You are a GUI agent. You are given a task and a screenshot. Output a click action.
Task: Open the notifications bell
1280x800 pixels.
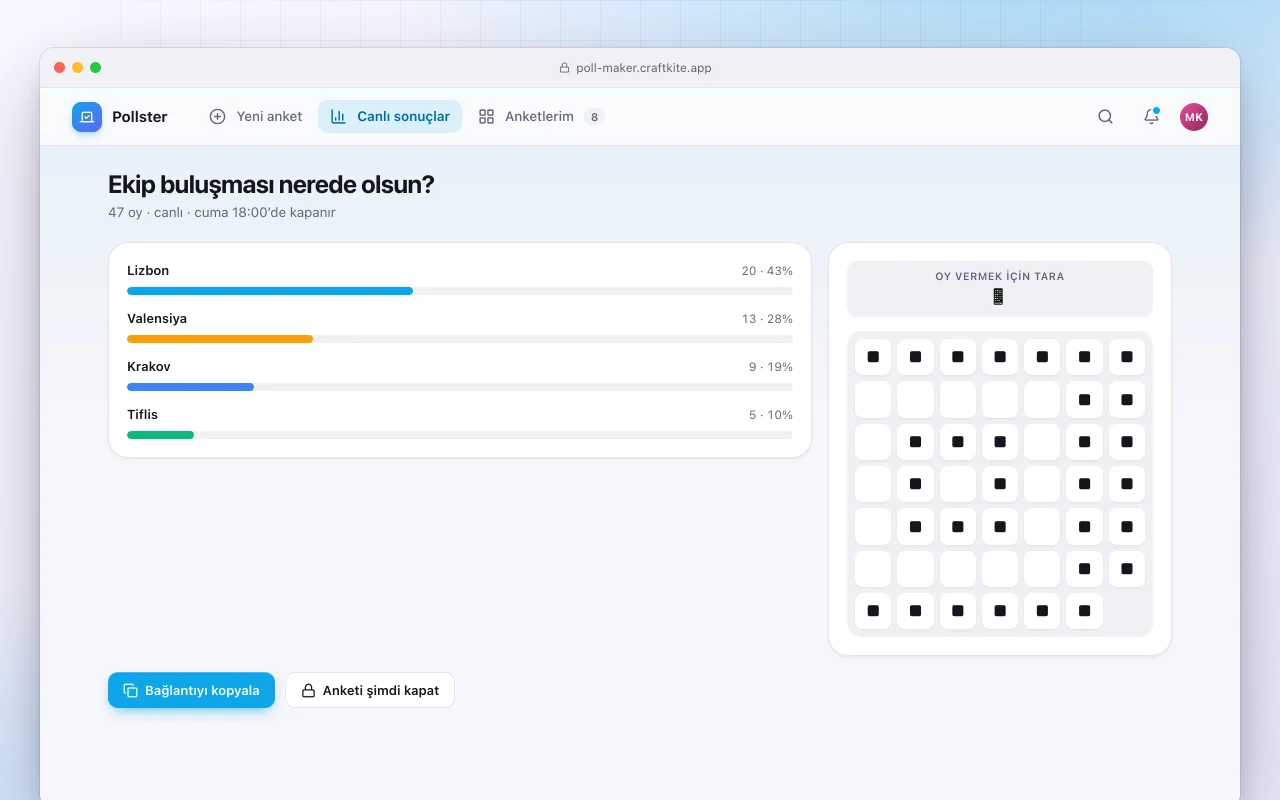[x=1151, y=117]
